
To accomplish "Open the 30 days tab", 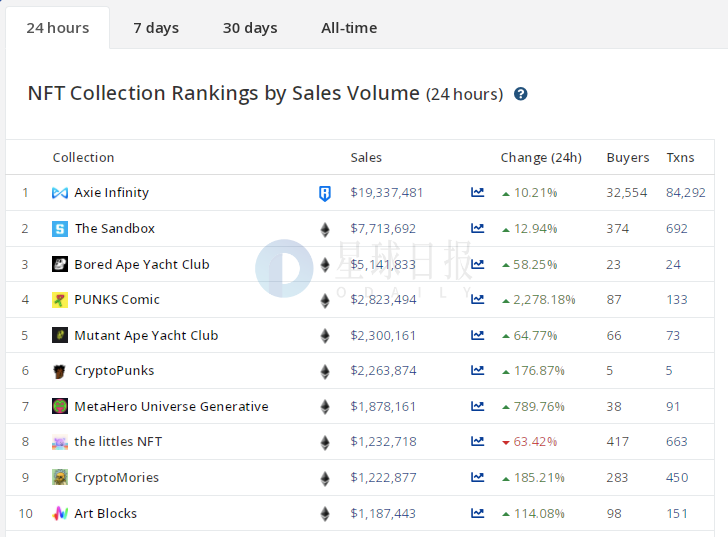I will click(x=250, y=28).
